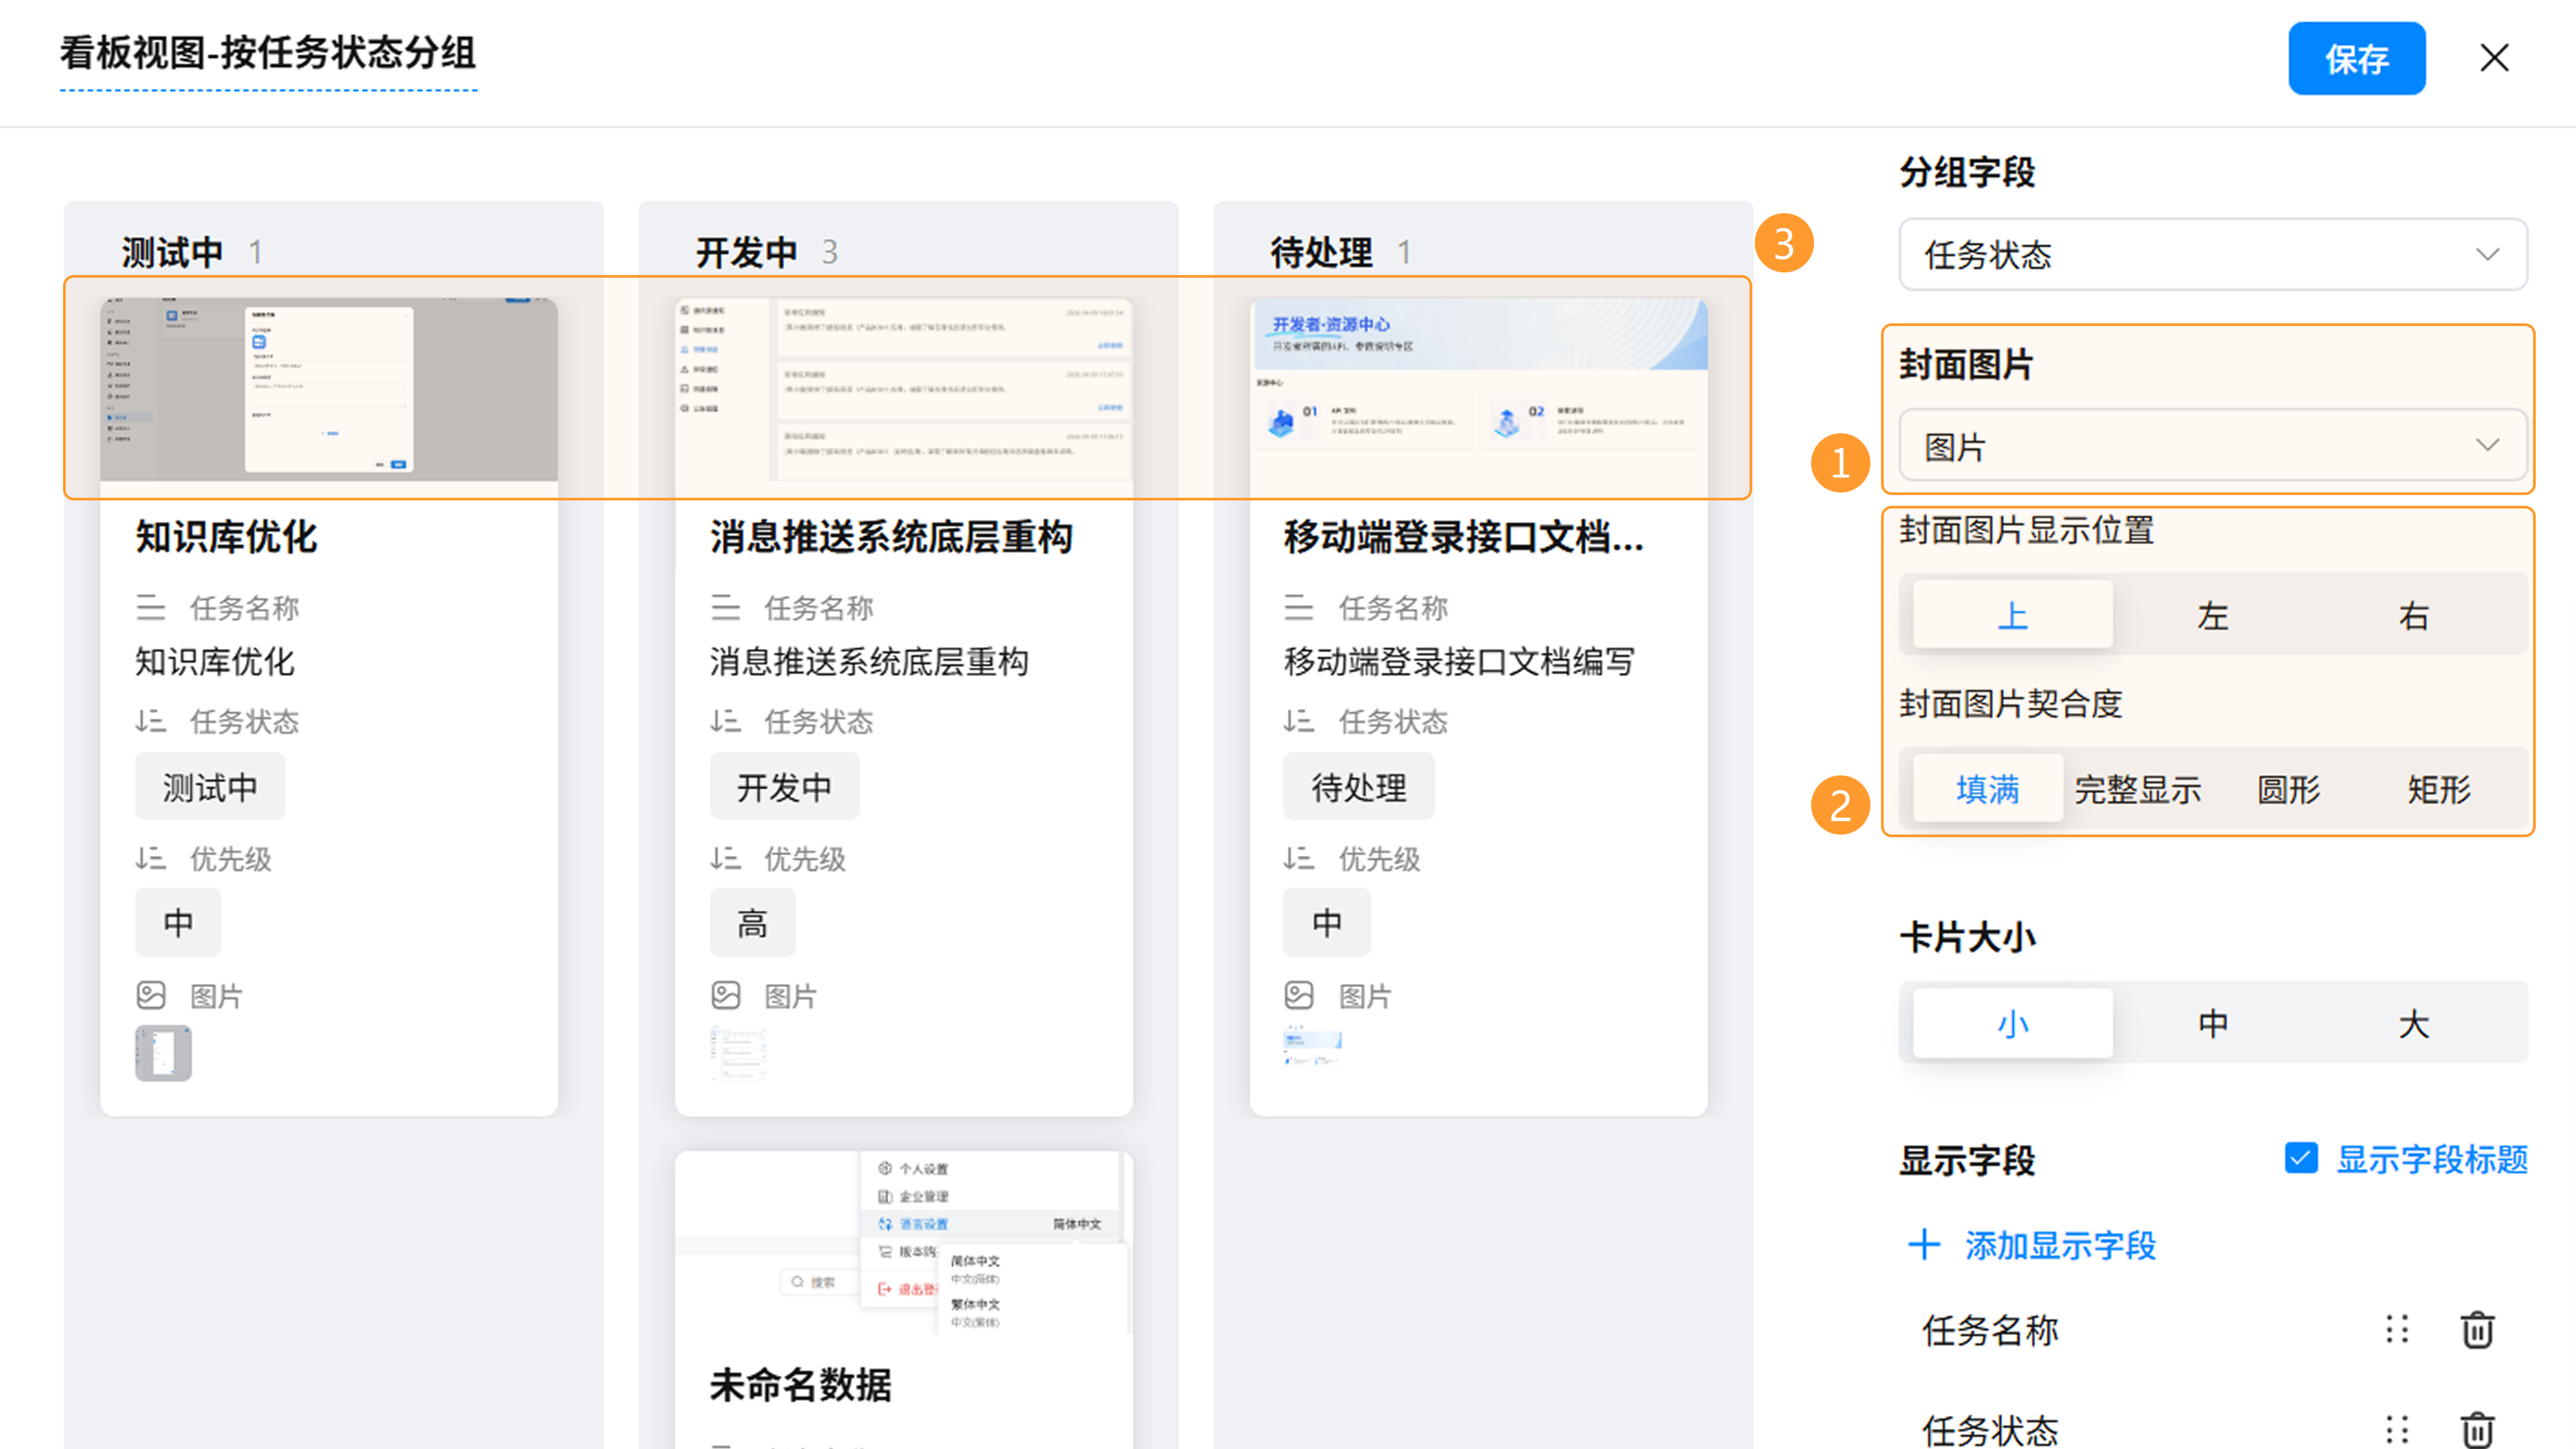Image resolution: width=2576 pixels, height=1449 pixels.
Task: Click drag handle beside 任务状态 field
Action: pos(2396,1429)
